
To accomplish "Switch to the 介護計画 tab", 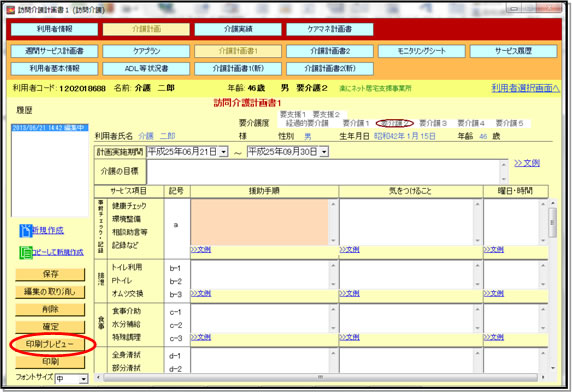I will click(146, 29).
